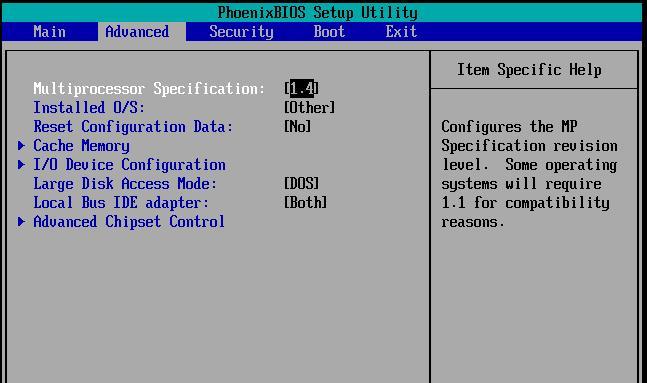Click the Item Specific Help heading

pyautogui.click(x=529, y=70)
